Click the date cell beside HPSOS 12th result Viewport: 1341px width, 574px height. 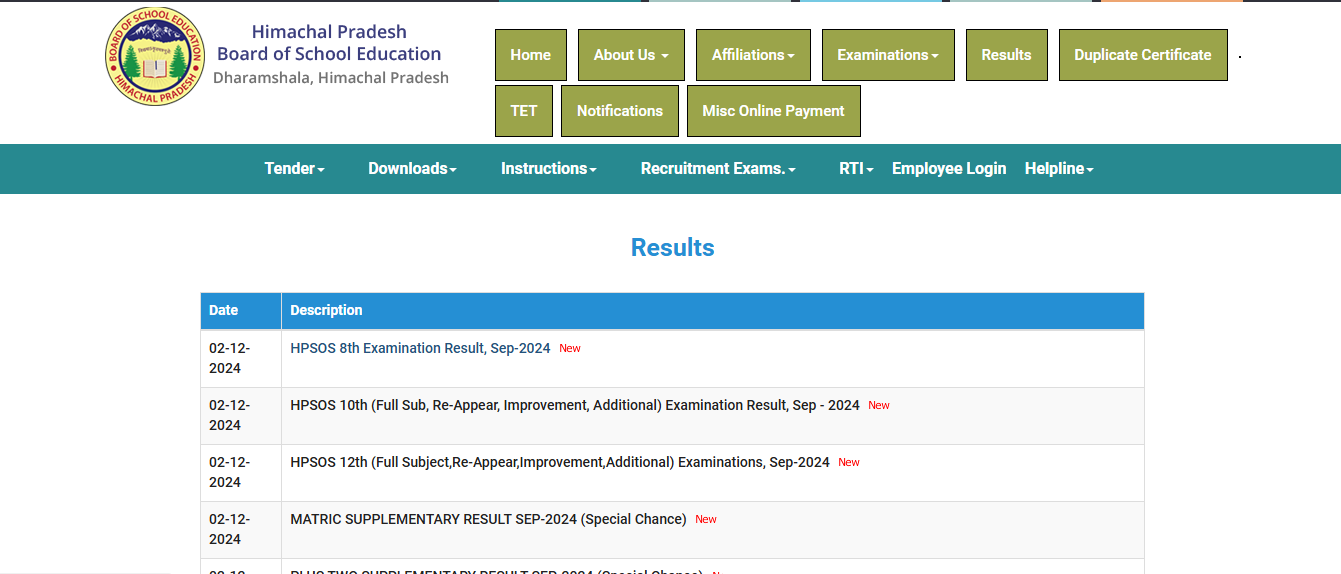241,472
